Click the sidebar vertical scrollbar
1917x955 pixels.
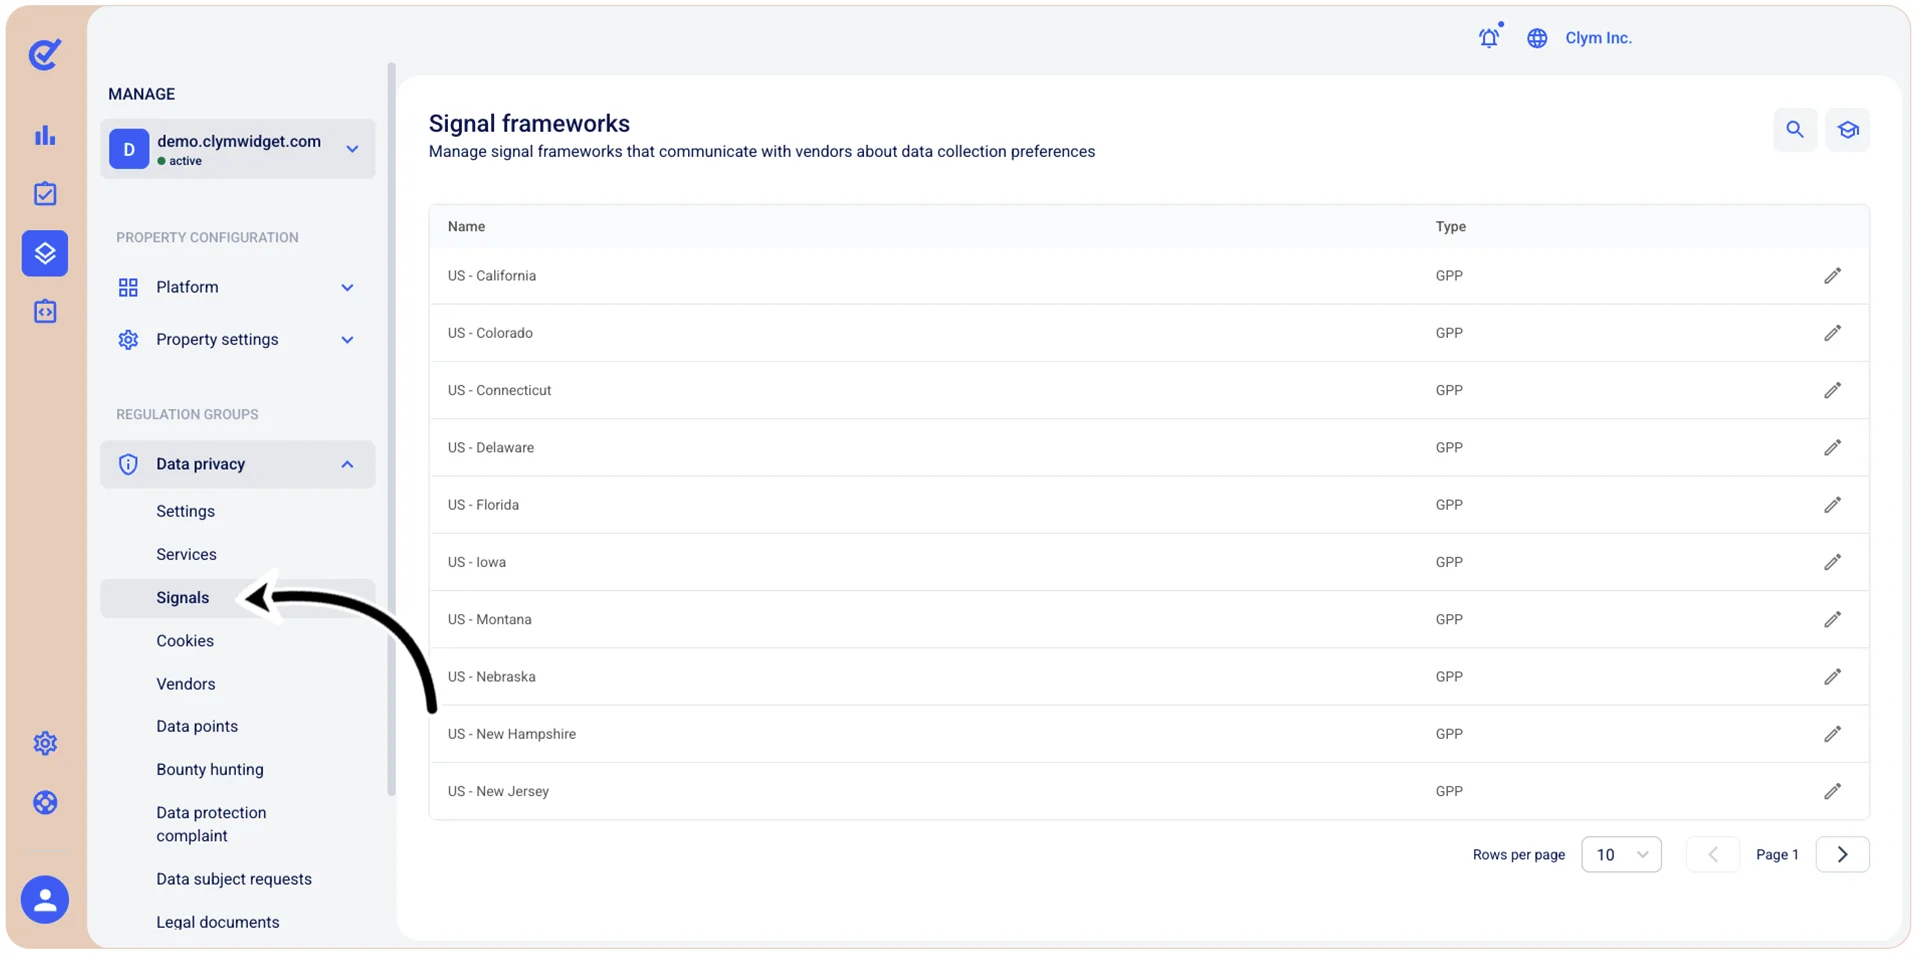[x=391, y=430]
